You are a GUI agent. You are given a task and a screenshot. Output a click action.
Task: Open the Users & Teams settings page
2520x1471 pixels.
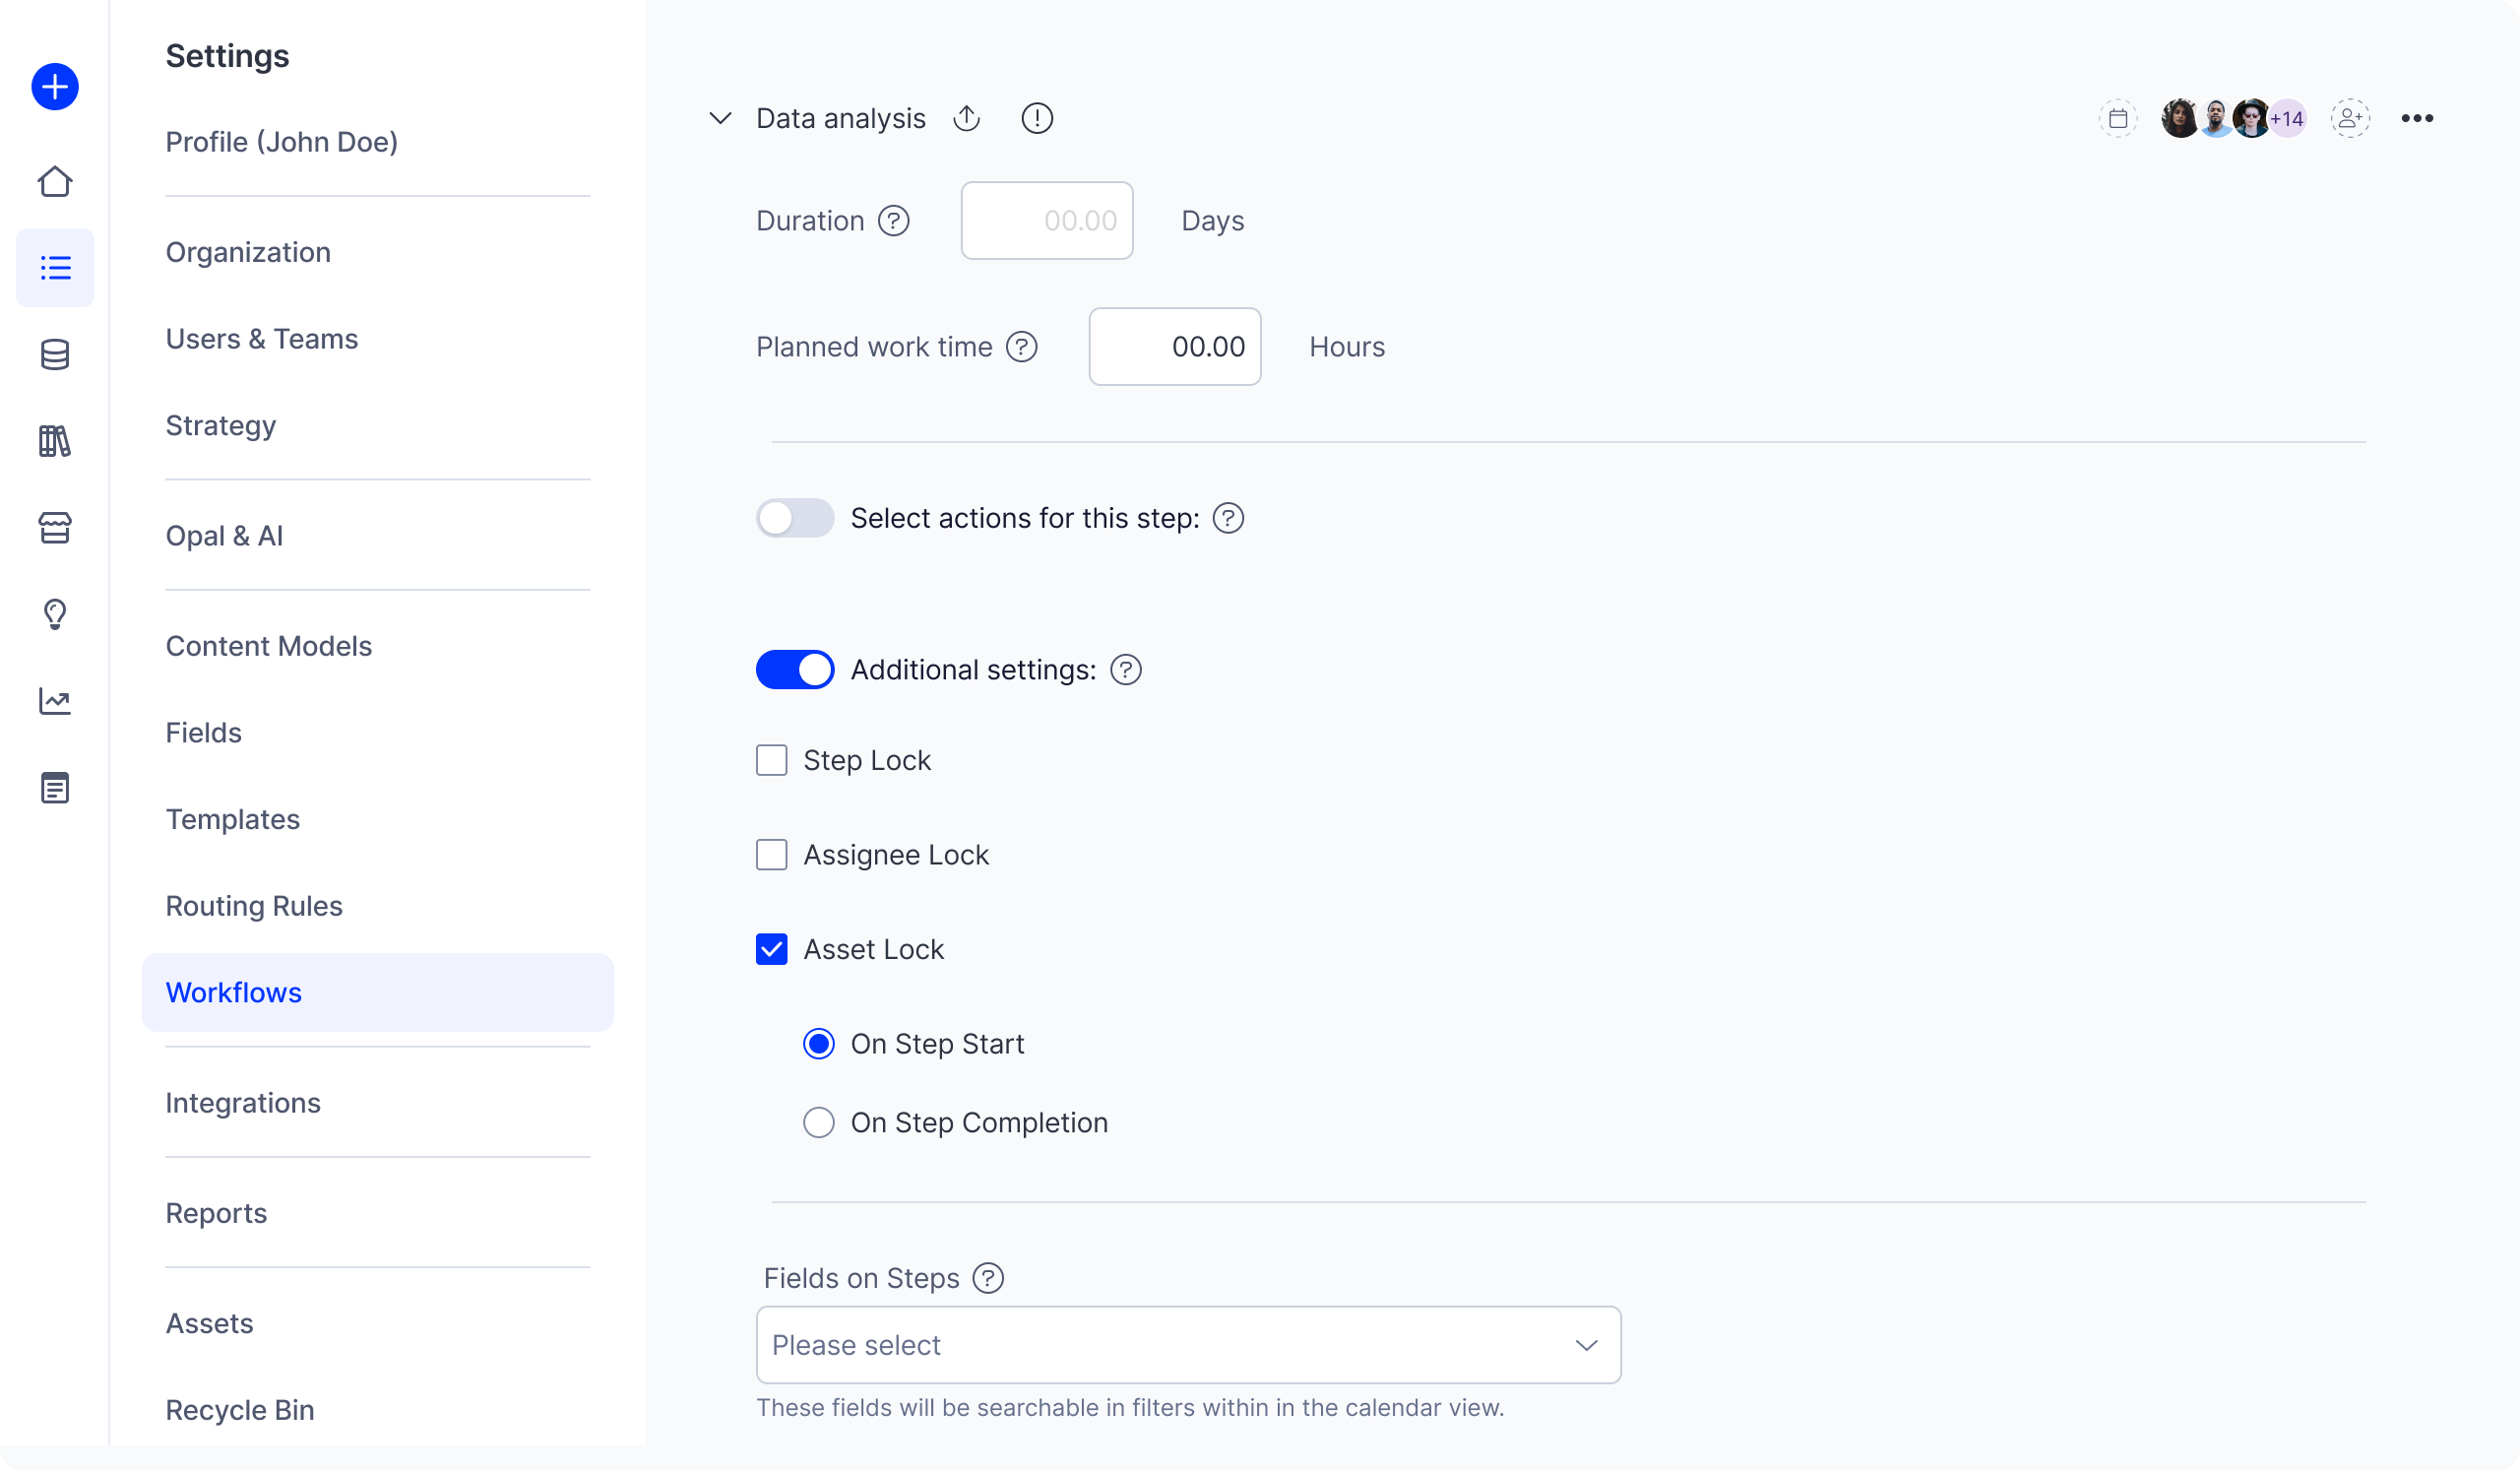click(x=261, y=339)
